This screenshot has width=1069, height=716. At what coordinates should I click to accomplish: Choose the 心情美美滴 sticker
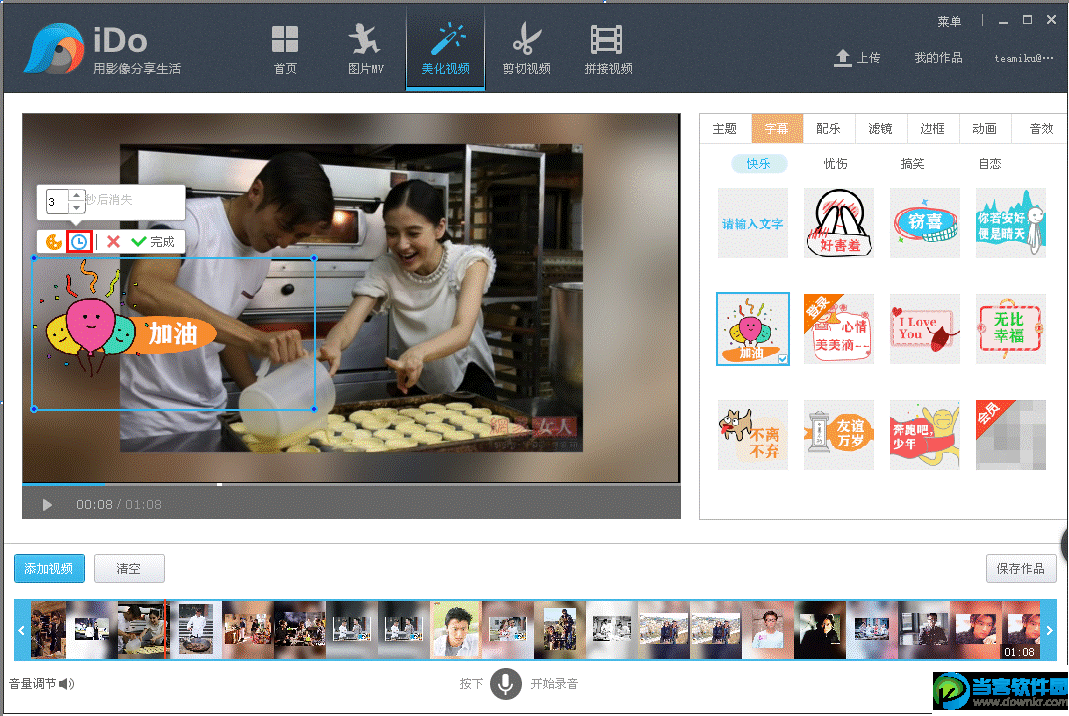[839, 329]
